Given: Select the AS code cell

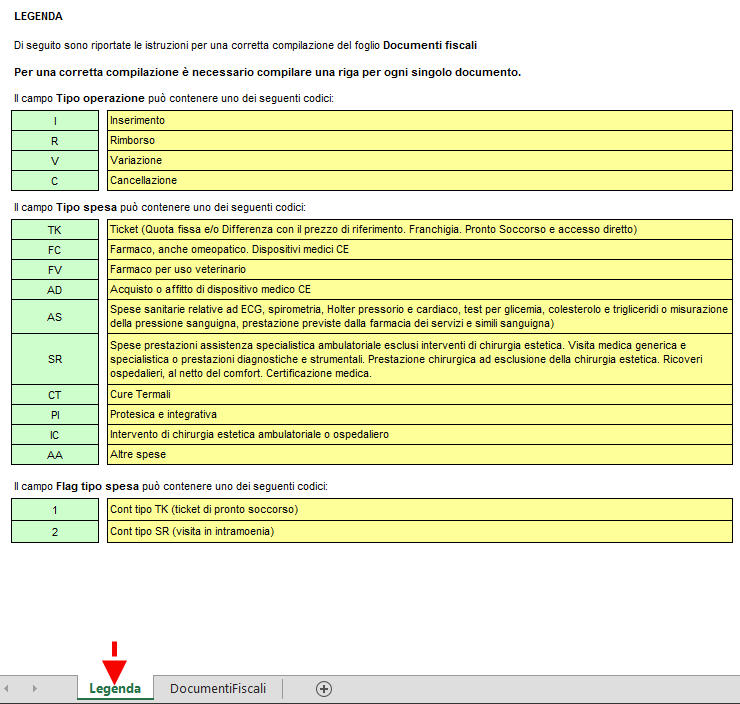Looking at the screenshot, I should click(x=55, y=317).
